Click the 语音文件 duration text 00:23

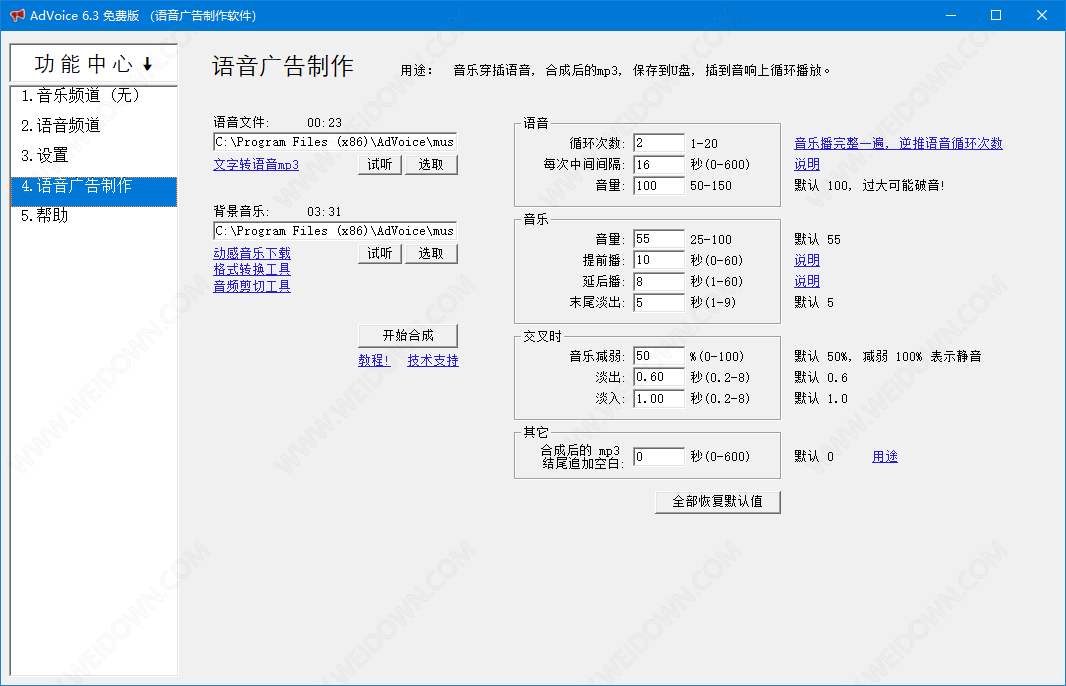click(x=324, y=122)
